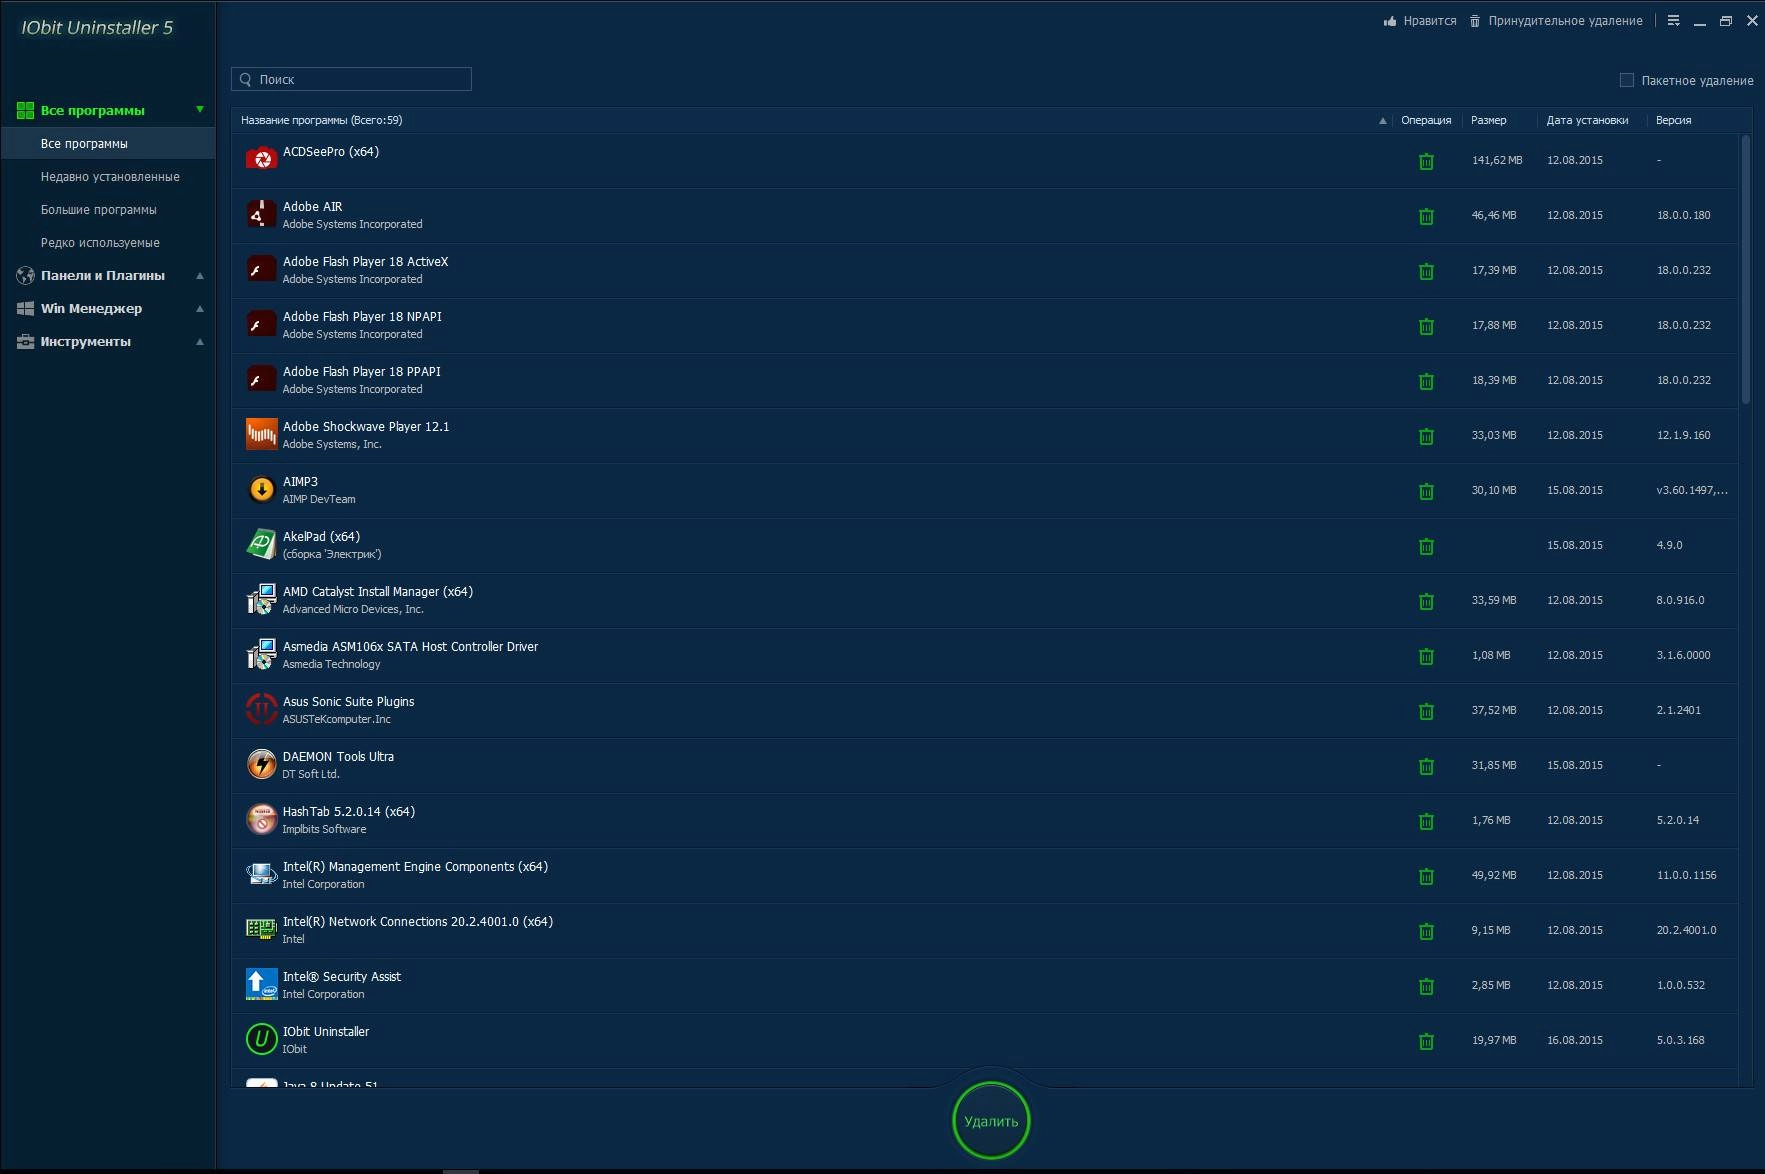
Task: Sort by Размер column header
Action: (1488, 120)
